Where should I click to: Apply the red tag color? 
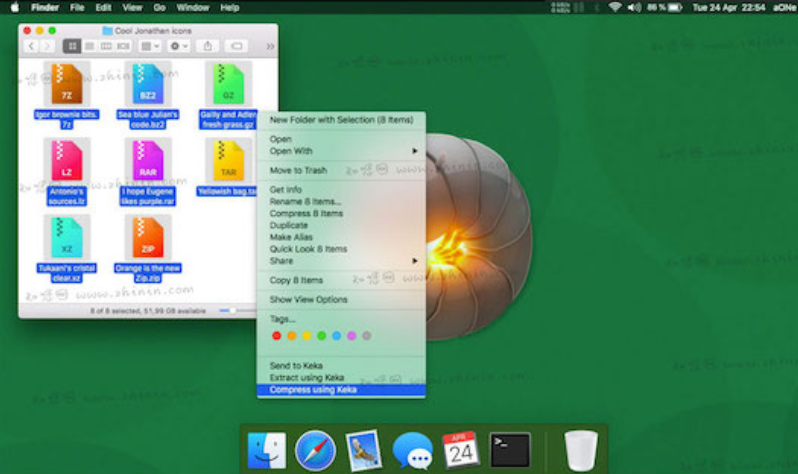coord(277,336)
